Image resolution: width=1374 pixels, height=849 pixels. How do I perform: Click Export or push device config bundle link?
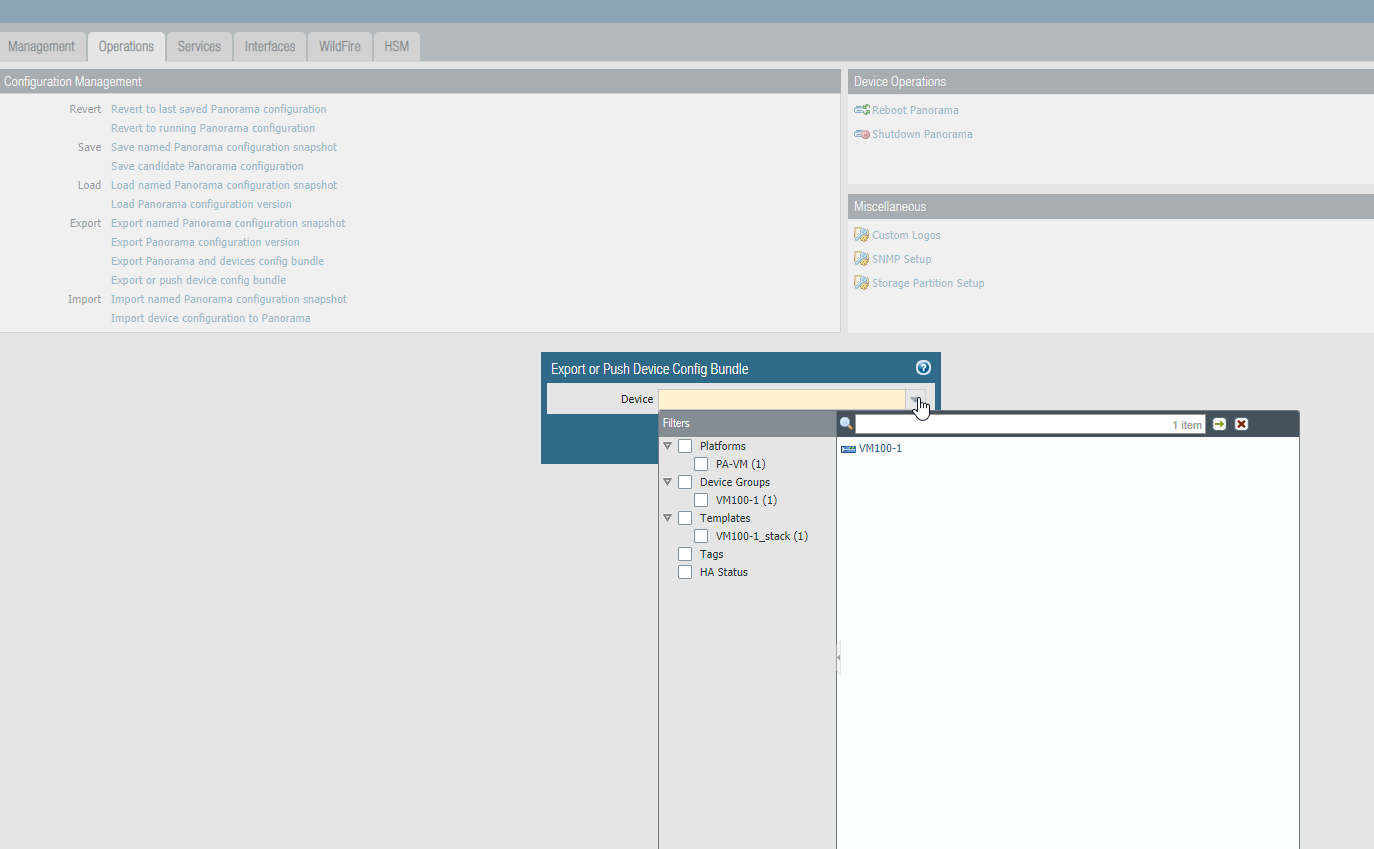point(198,280)
